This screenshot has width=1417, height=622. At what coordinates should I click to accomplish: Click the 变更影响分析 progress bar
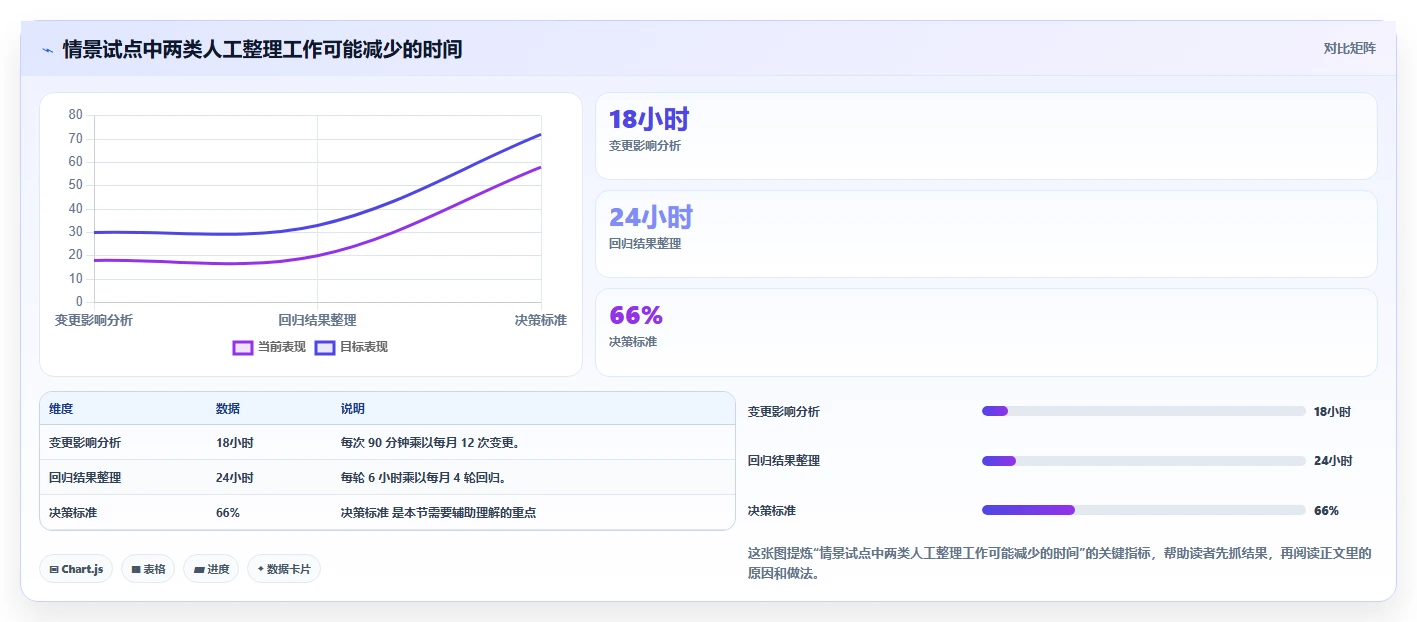1144,411
